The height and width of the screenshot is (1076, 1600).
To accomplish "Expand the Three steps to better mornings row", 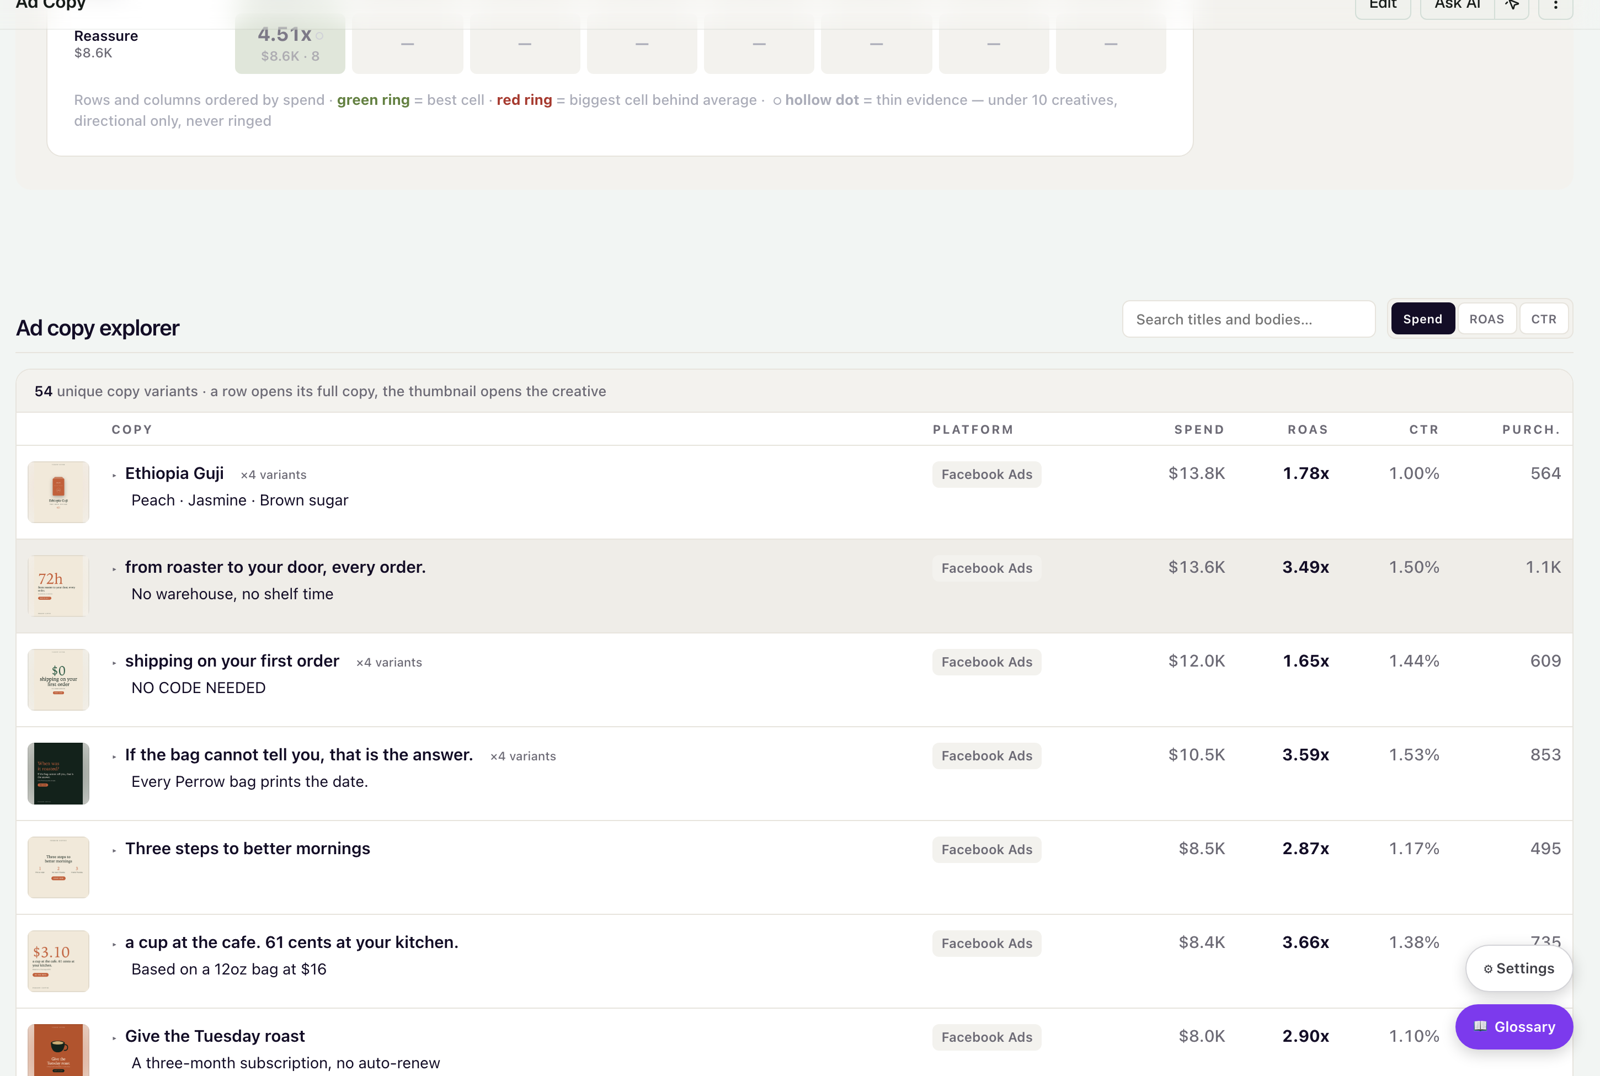I will [114, 850].
